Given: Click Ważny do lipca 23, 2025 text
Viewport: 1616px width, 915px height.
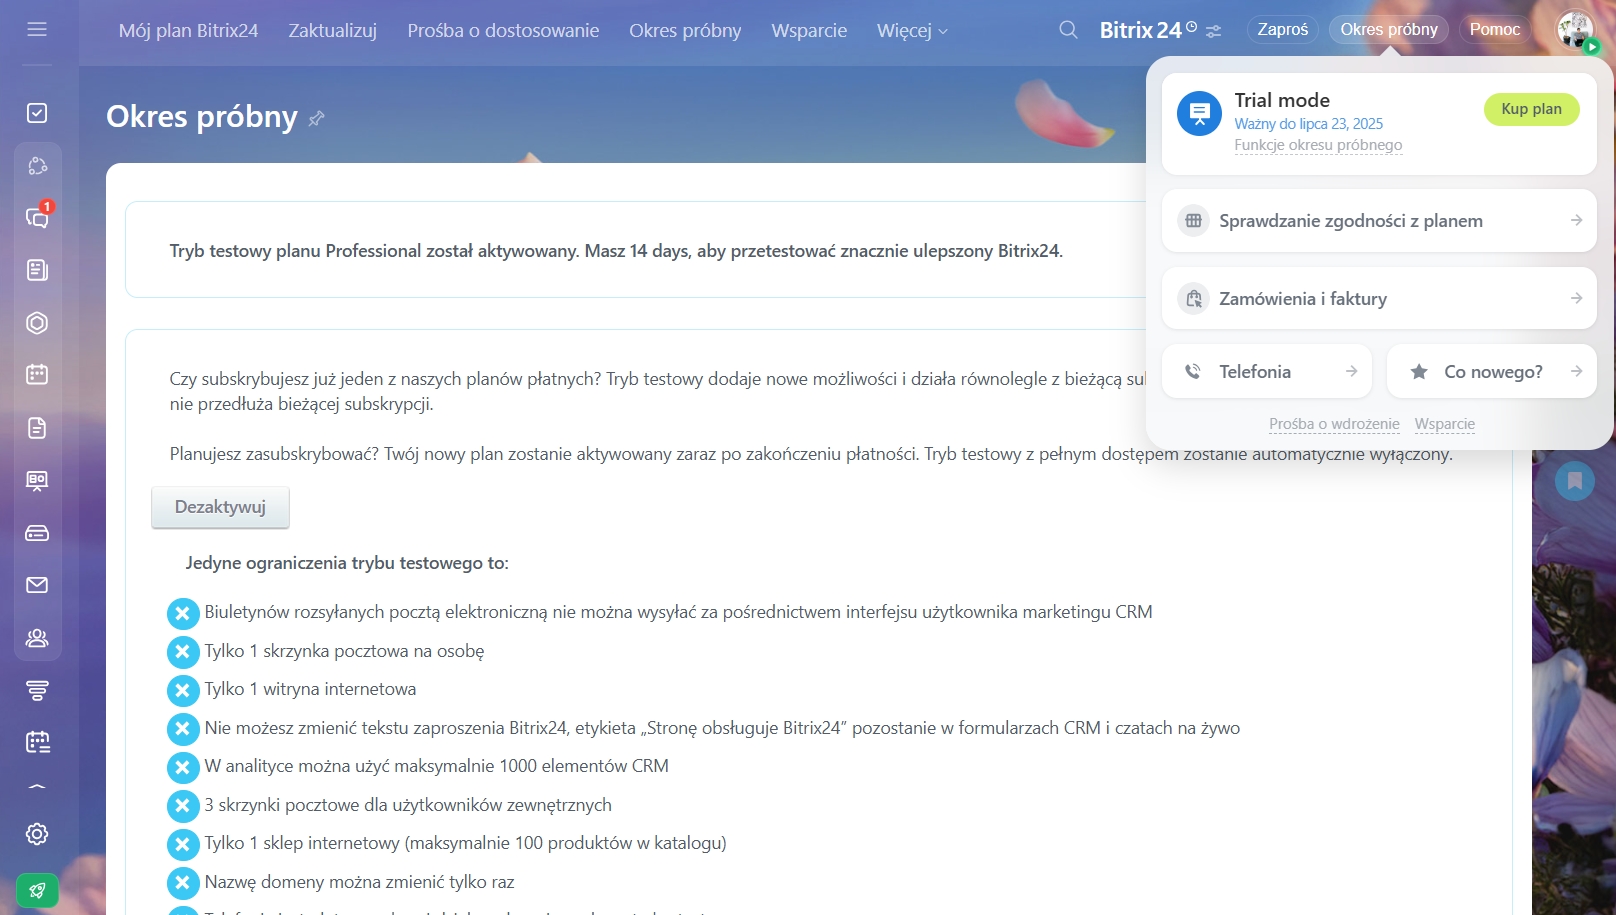Looking at the screenshot, I should point(1308,124).
